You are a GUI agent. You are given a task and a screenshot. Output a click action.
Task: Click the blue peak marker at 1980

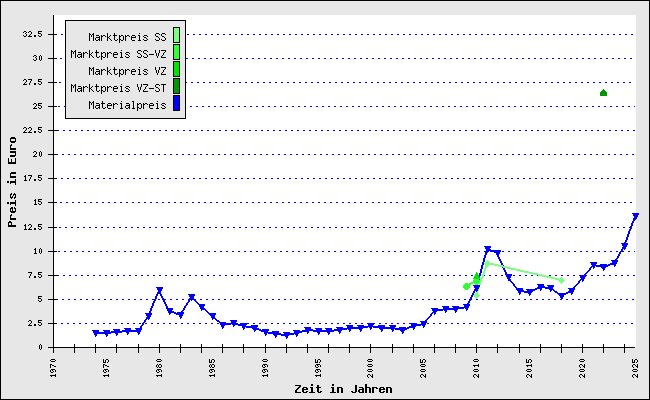pos(159,291)
